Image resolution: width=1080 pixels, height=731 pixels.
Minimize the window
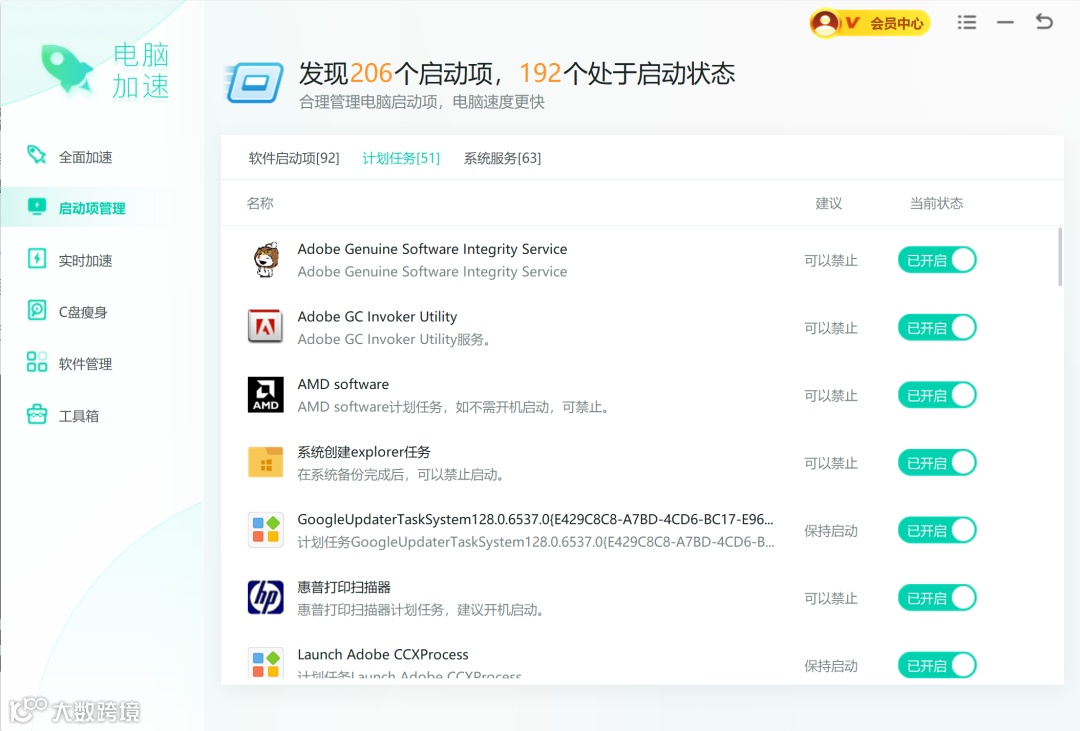point(1005,23)
